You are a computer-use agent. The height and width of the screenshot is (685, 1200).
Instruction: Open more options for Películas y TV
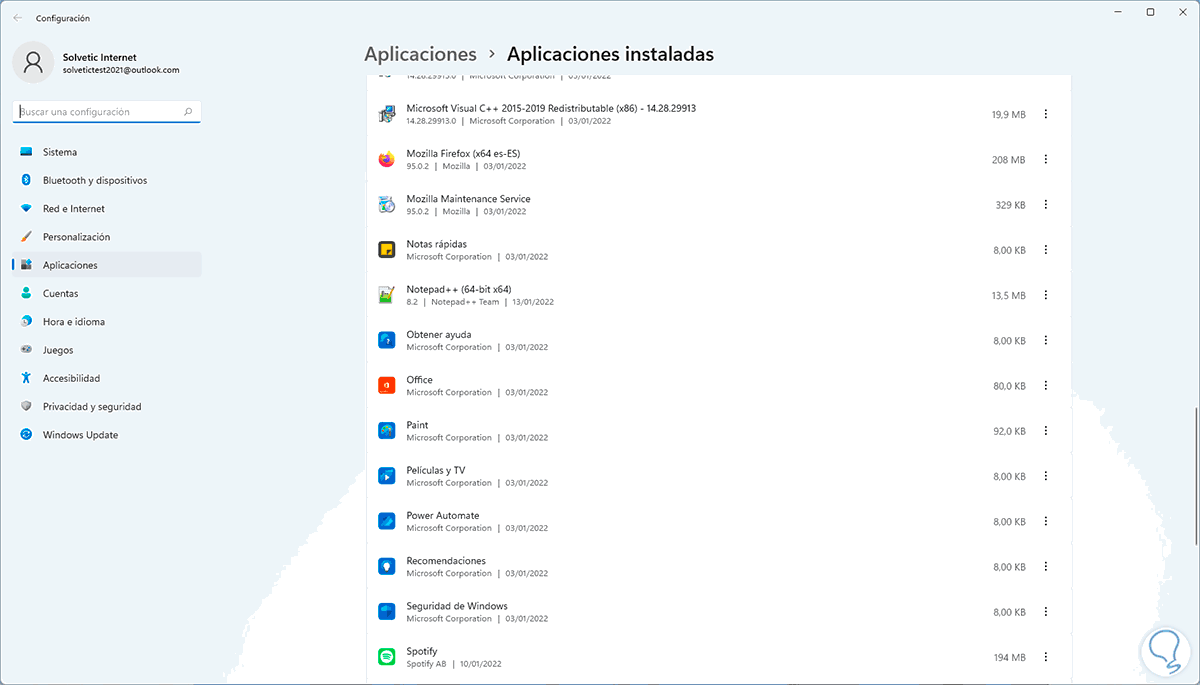(x=1046, y=476)
